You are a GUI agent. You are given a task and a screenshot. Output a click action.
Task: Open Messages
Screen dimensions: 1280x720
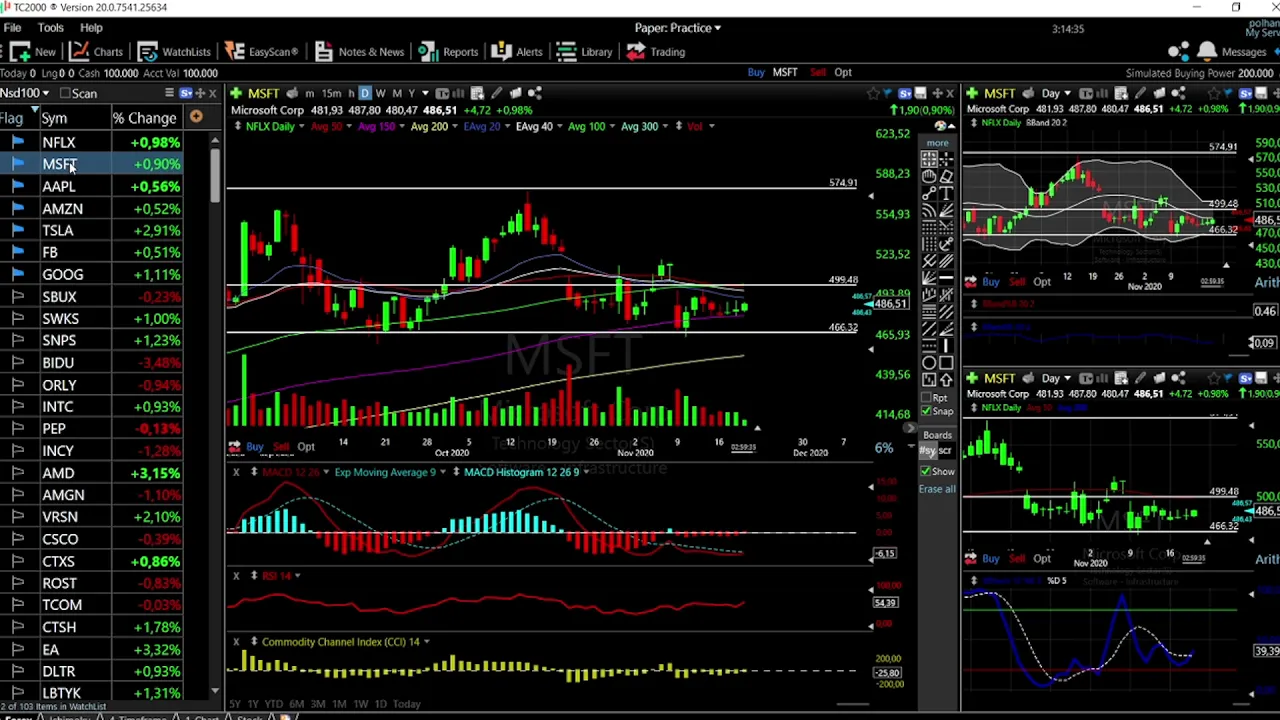(x=1244, y=52)
